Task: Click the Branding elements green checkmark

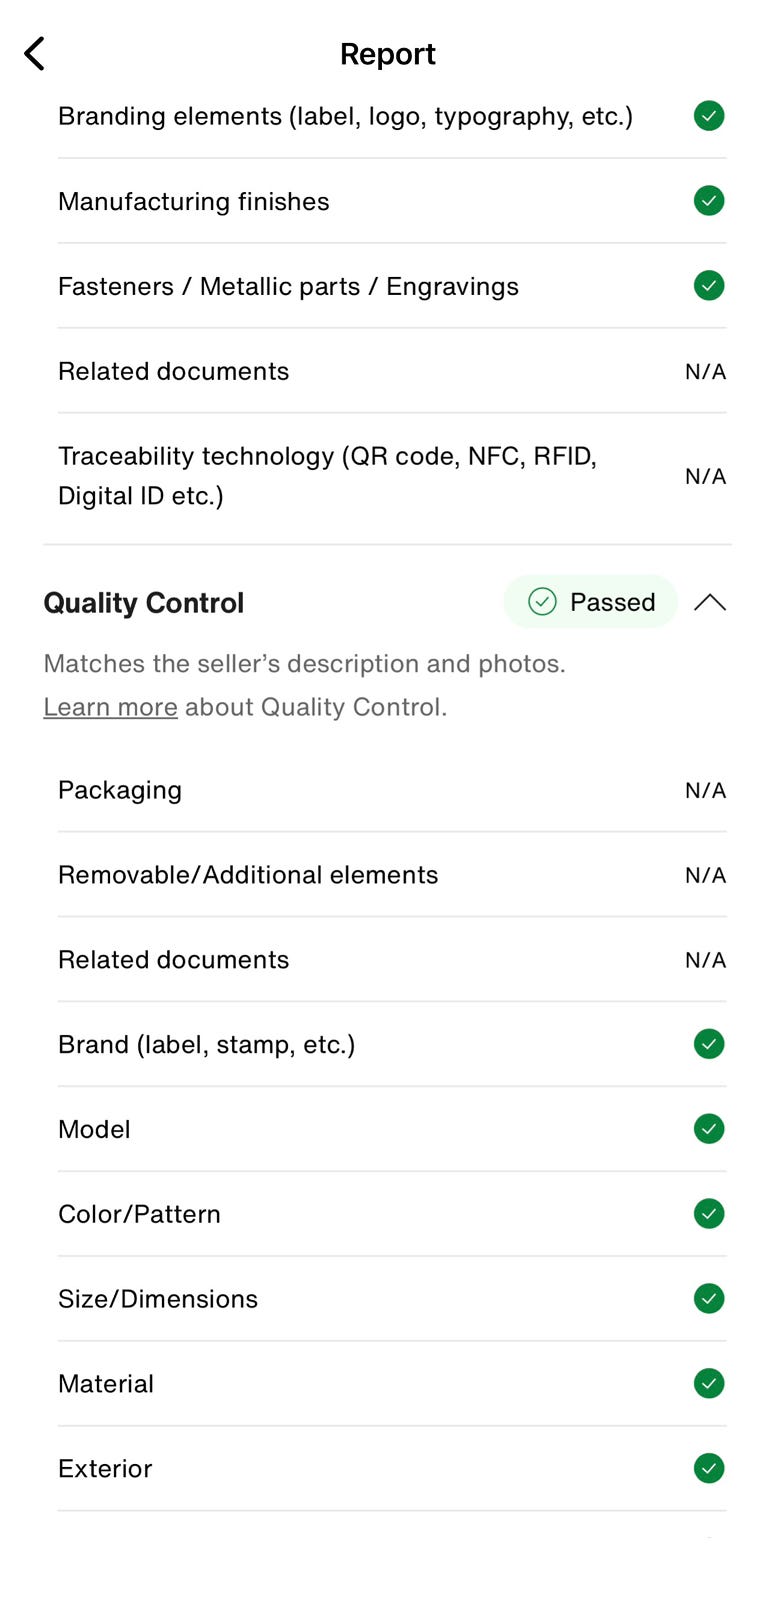Action: click(709, 116)
